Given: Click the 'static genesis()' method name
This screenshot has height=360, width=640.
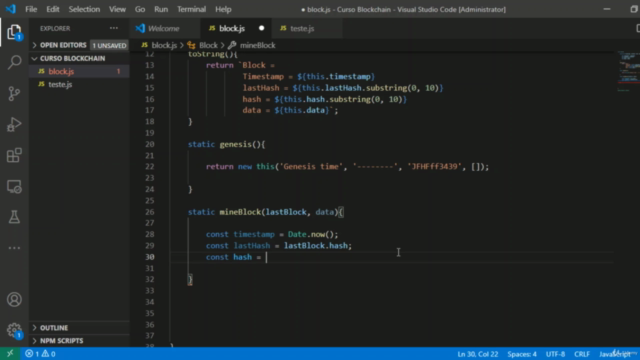Looking at the screenshot, I should pyautogui.click(x=236, y=144).
